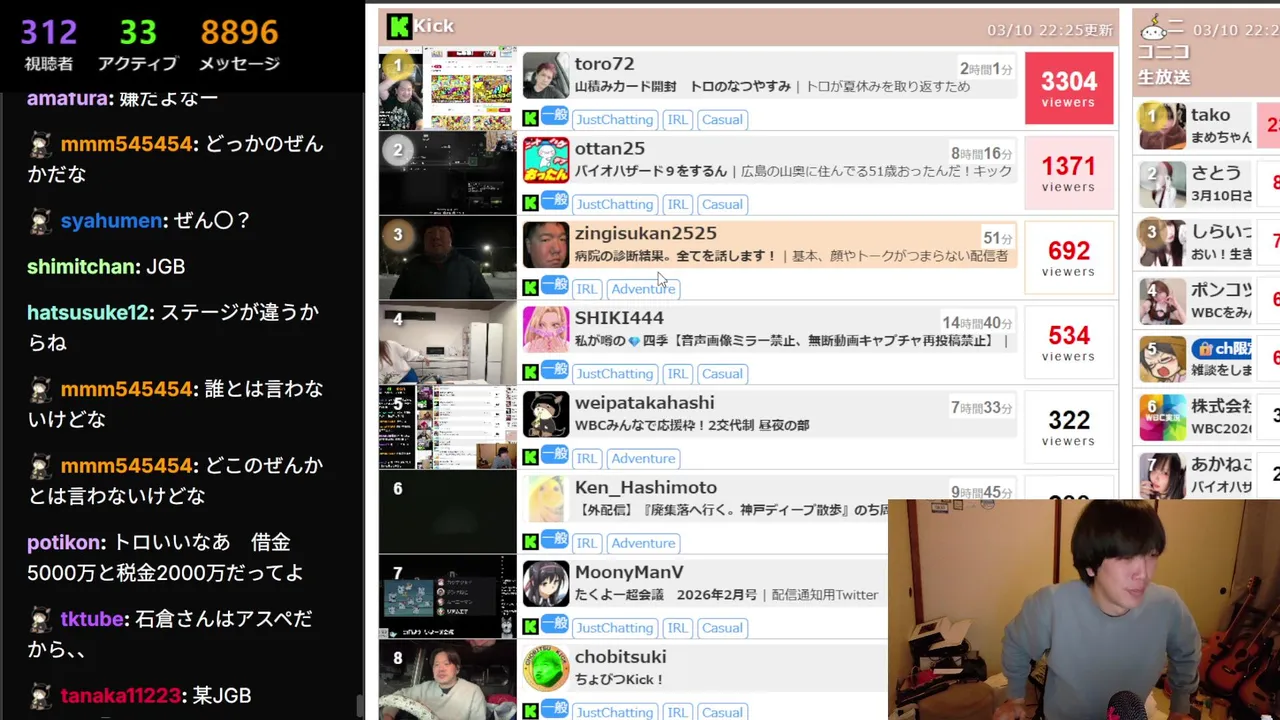Image resolution: width=1280 pixels, height=720 pixels.
Task: Select IRL tag on zingisukan2525's row
Action: [586, 289]
